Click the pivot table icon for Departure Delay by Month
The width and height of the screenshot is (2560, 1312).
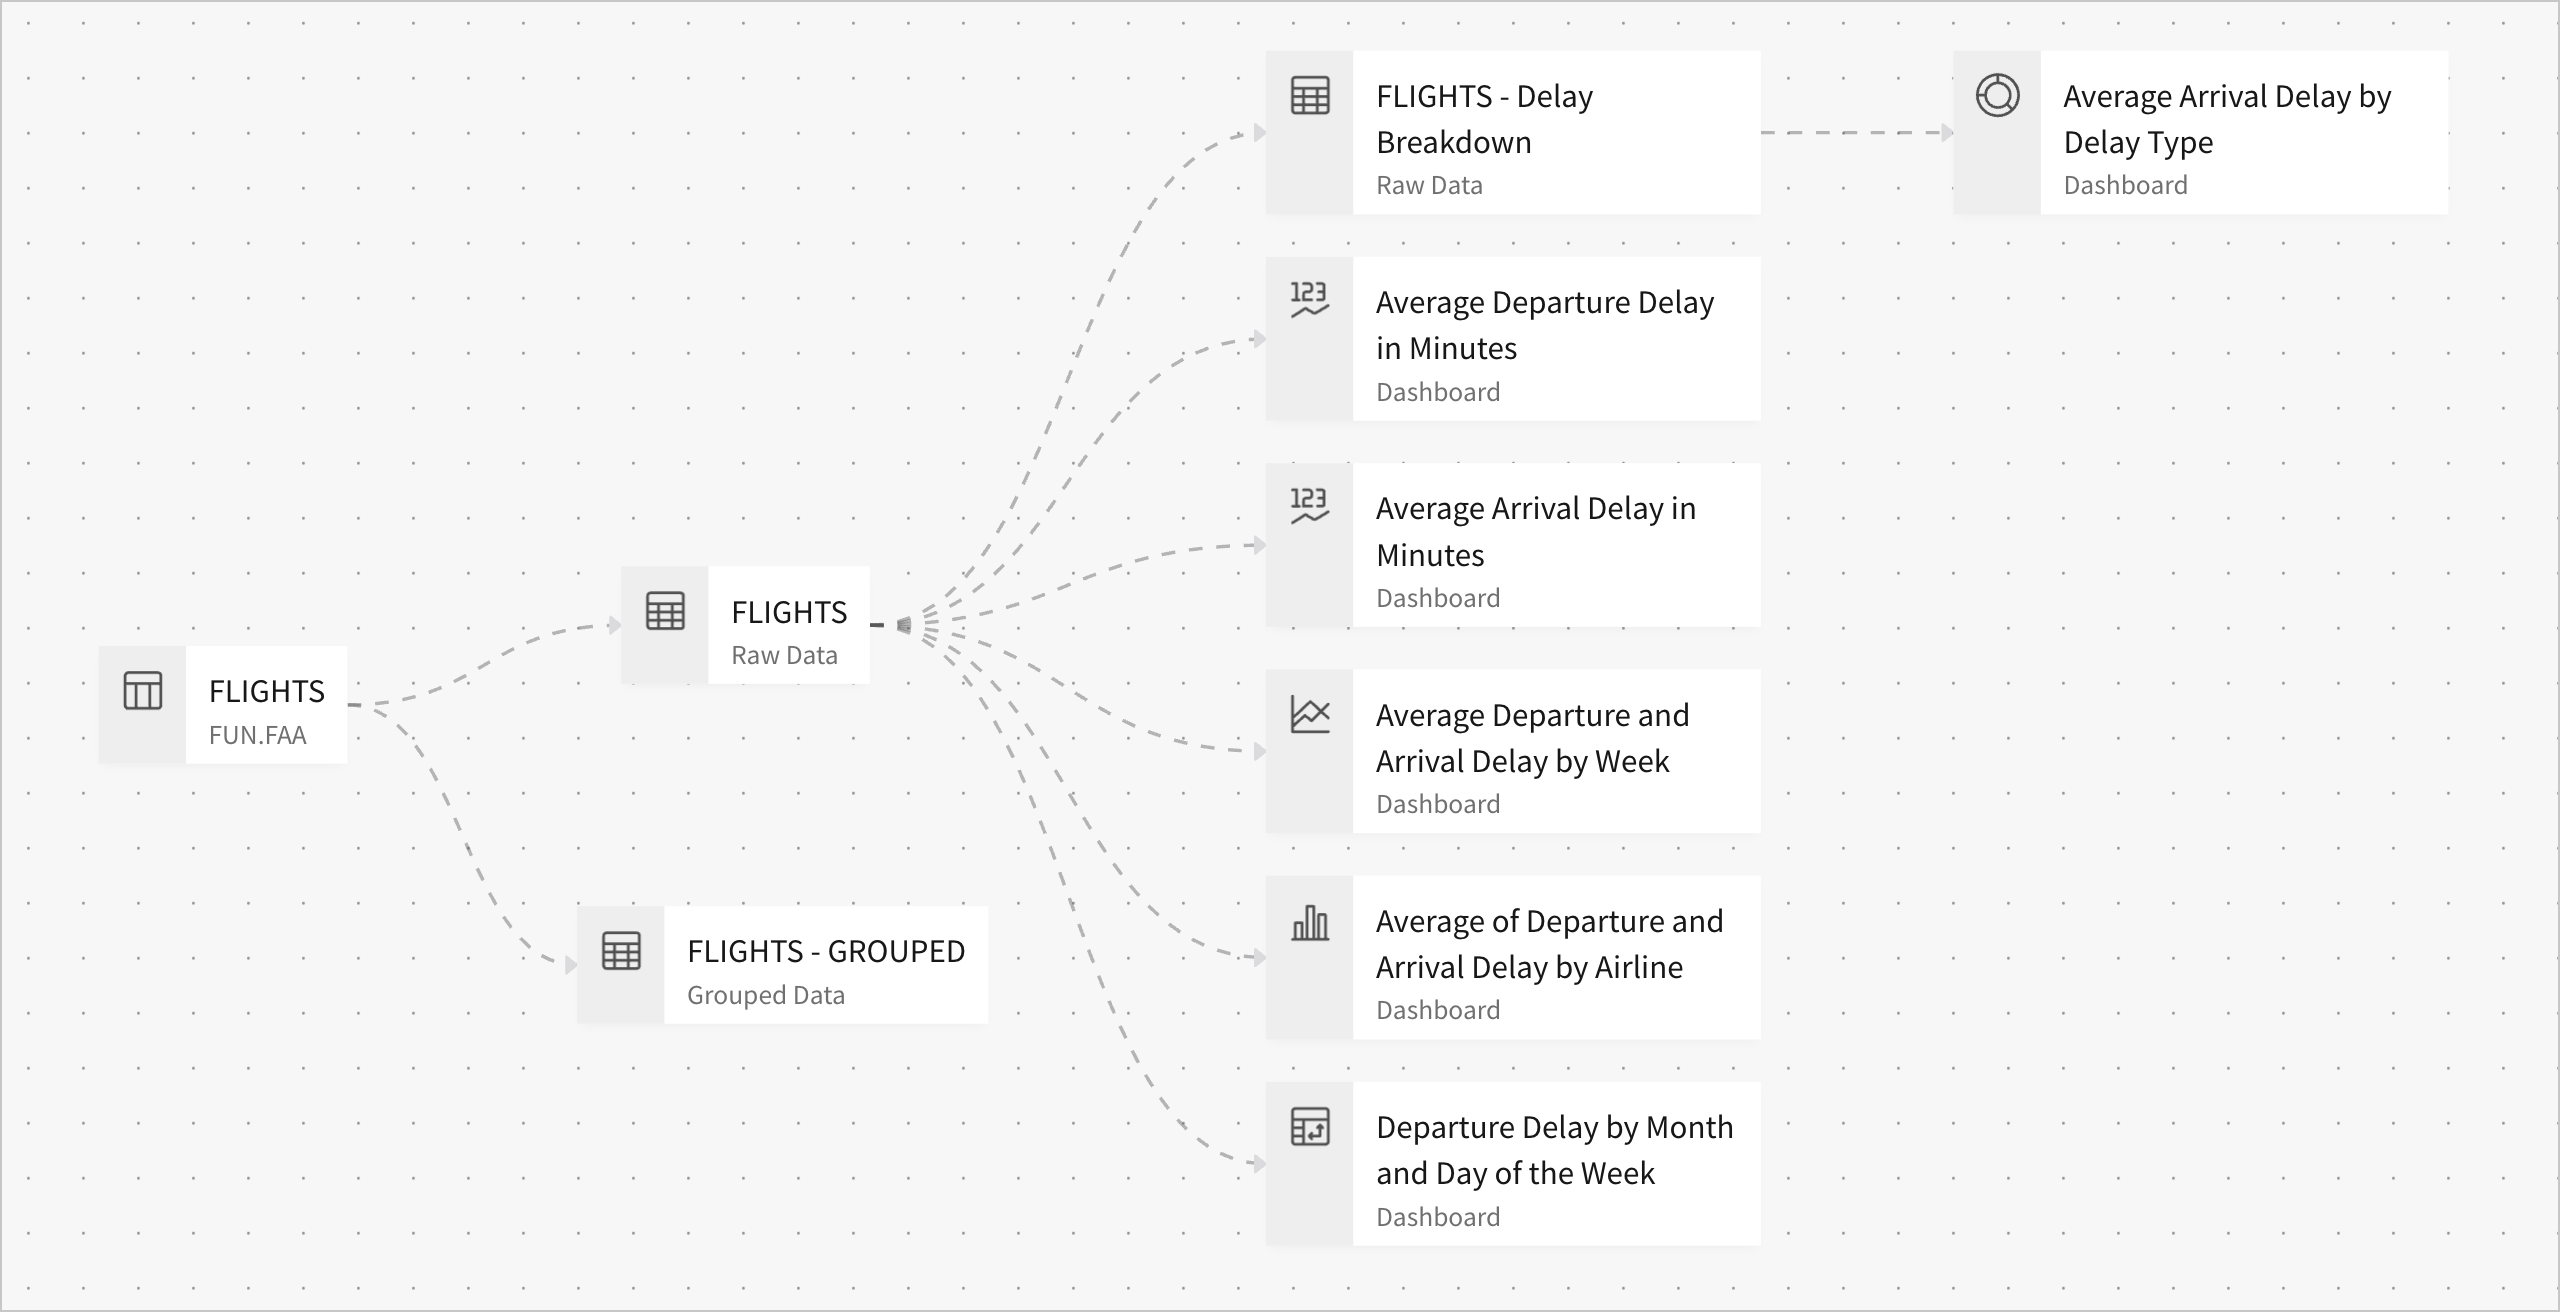[1310, 1127]
